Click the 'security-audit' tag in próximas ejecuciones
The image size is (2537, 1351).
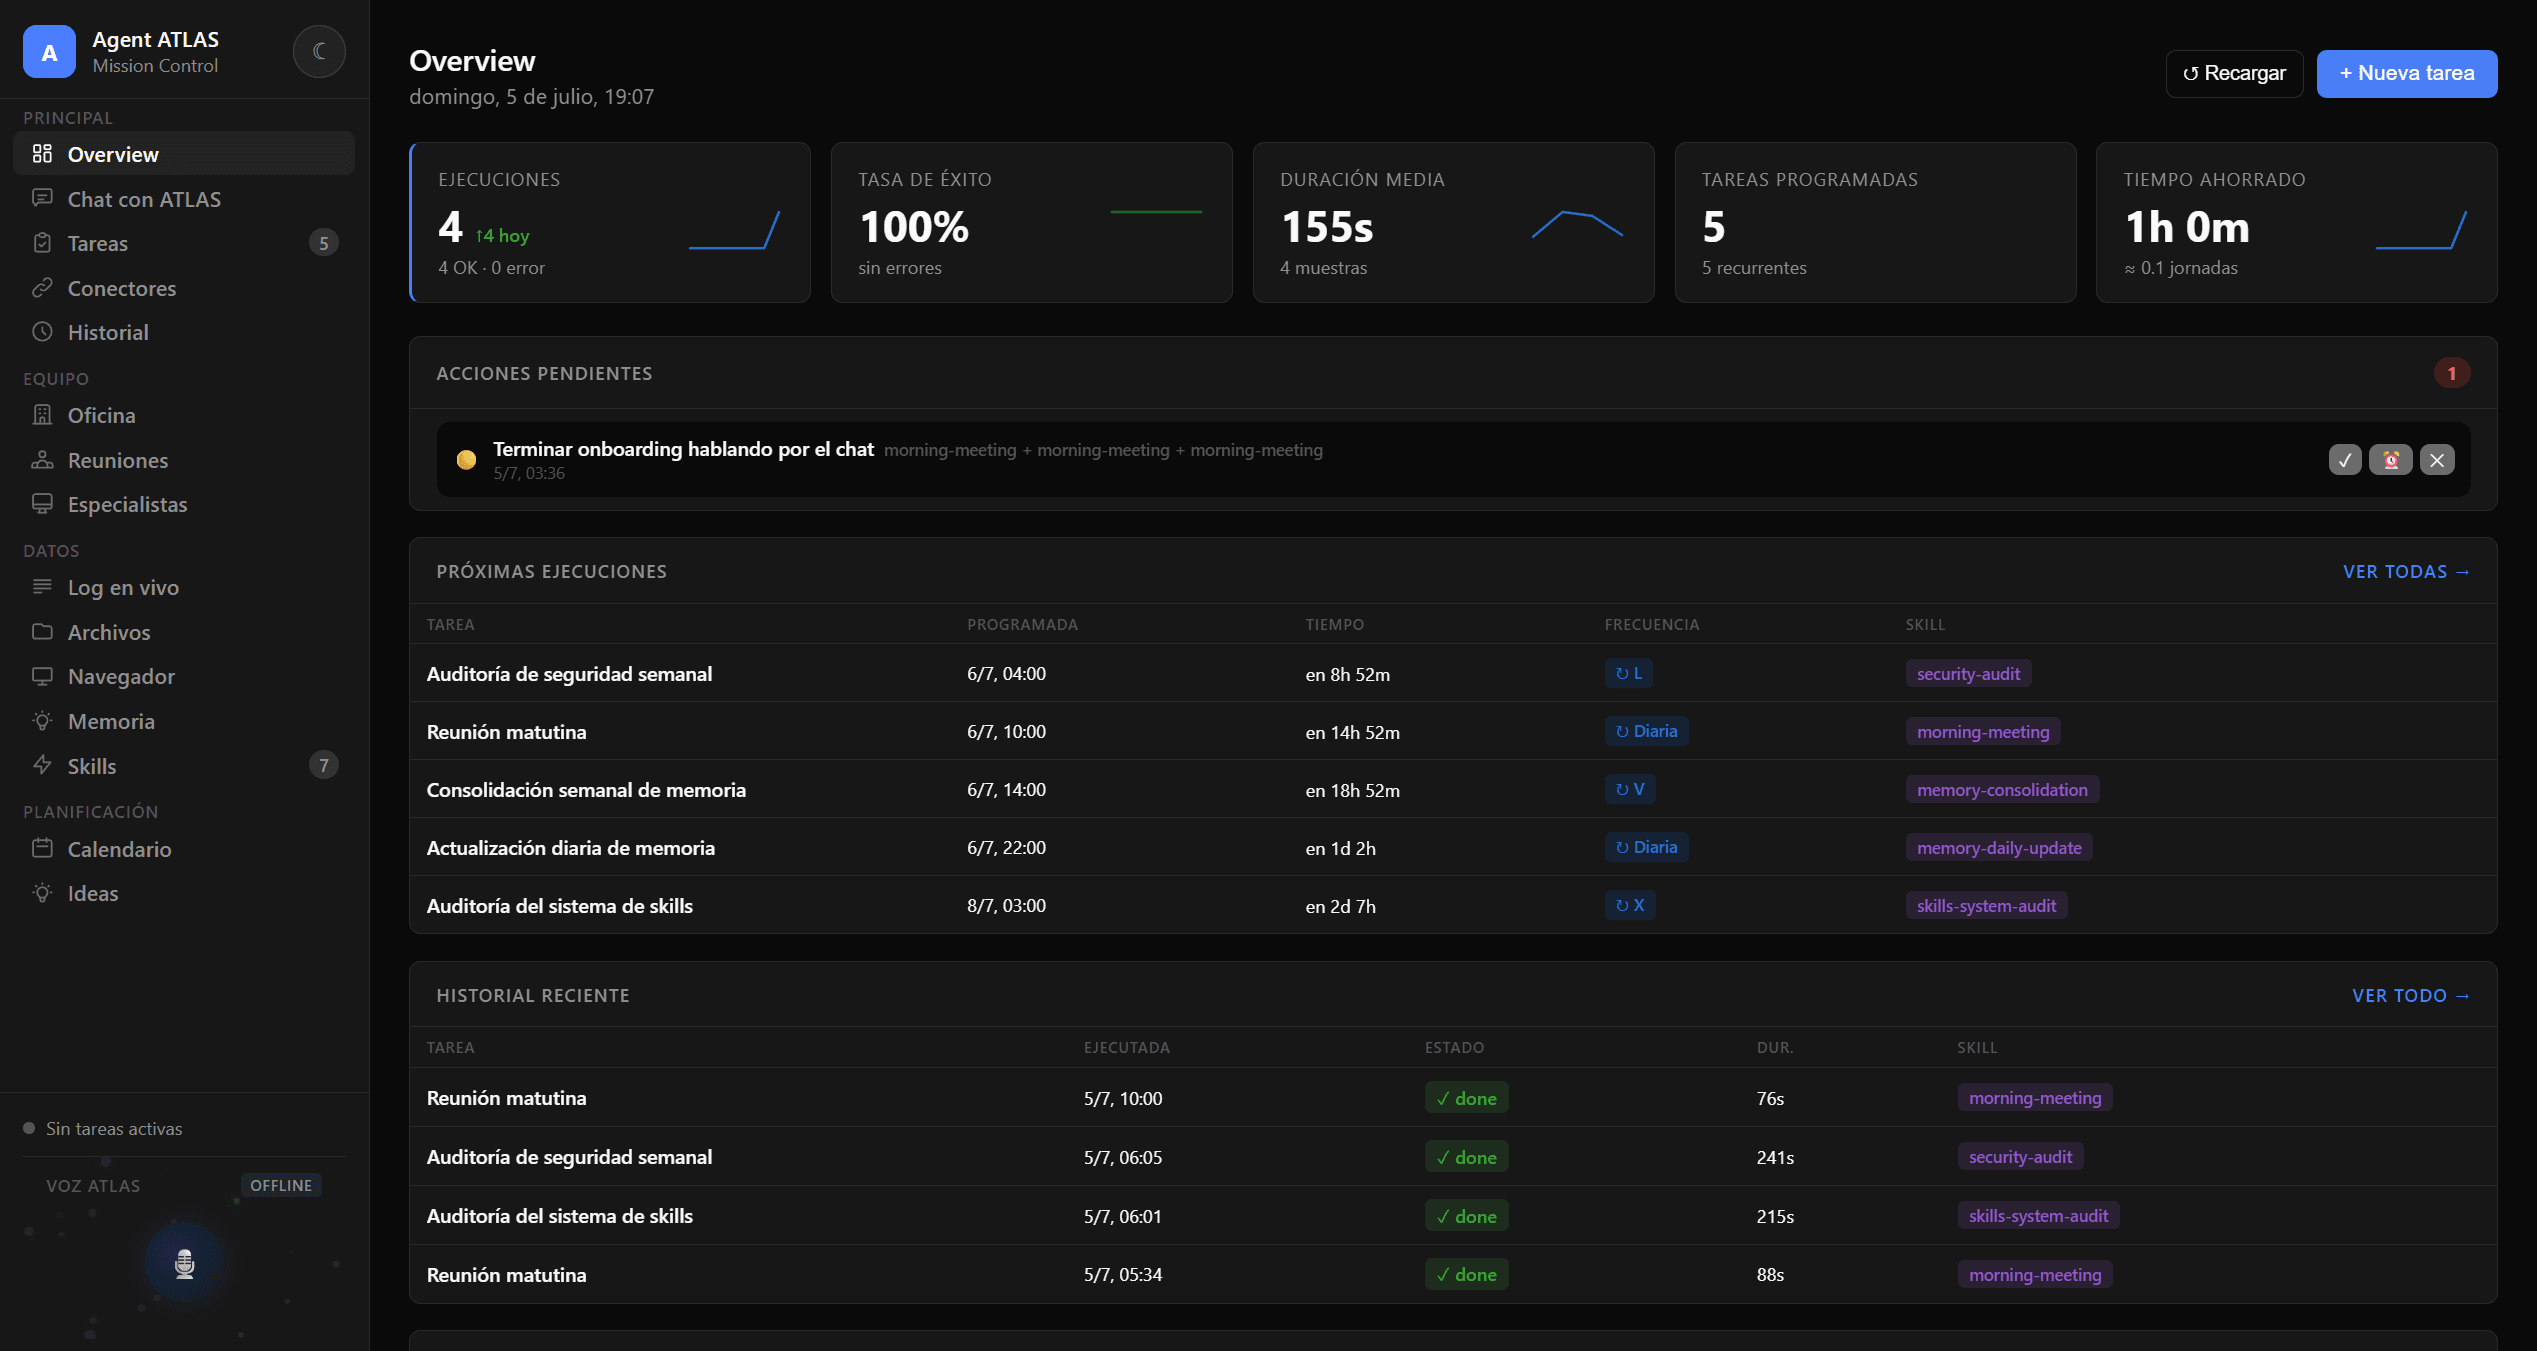[x=1968, y=674]
